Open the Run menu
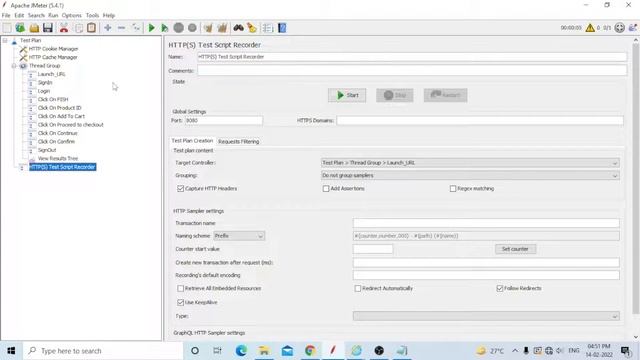This screenshot has height=360, width=640. pyautogui.click(x=53, y=15)
